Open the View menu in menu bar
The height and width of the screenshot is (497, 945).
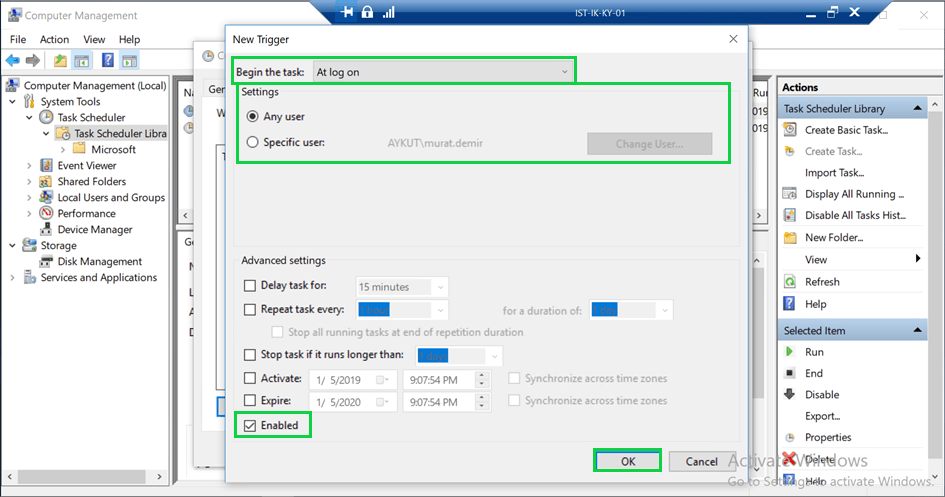(94, 39)
